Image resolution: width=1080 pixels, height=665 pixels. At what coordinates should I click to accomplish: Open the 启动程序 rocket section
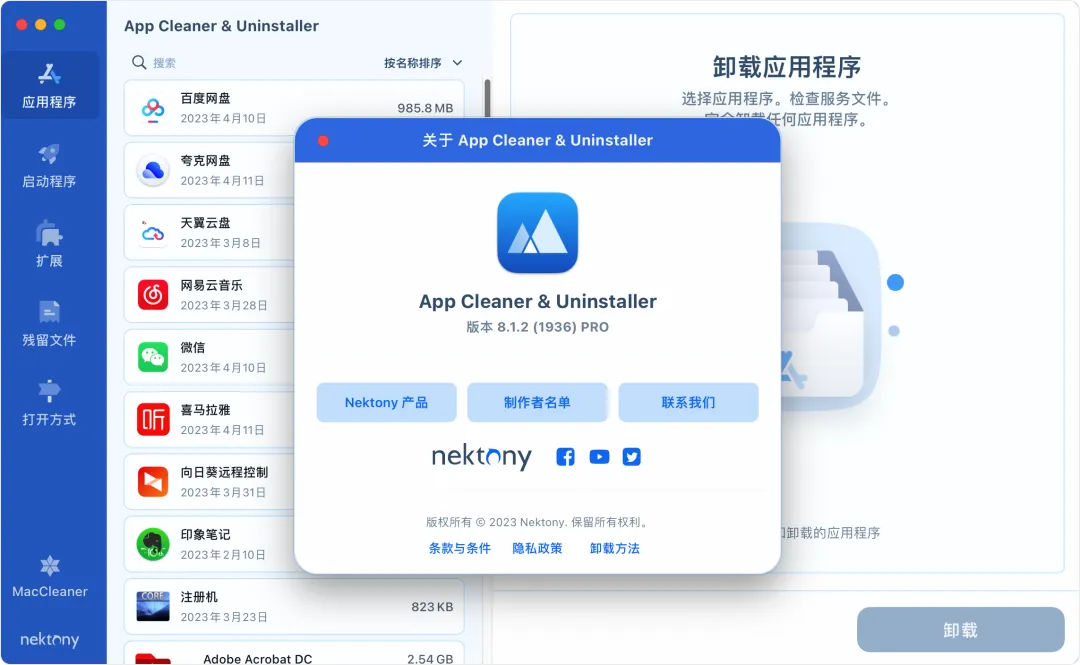pos(50,165)
